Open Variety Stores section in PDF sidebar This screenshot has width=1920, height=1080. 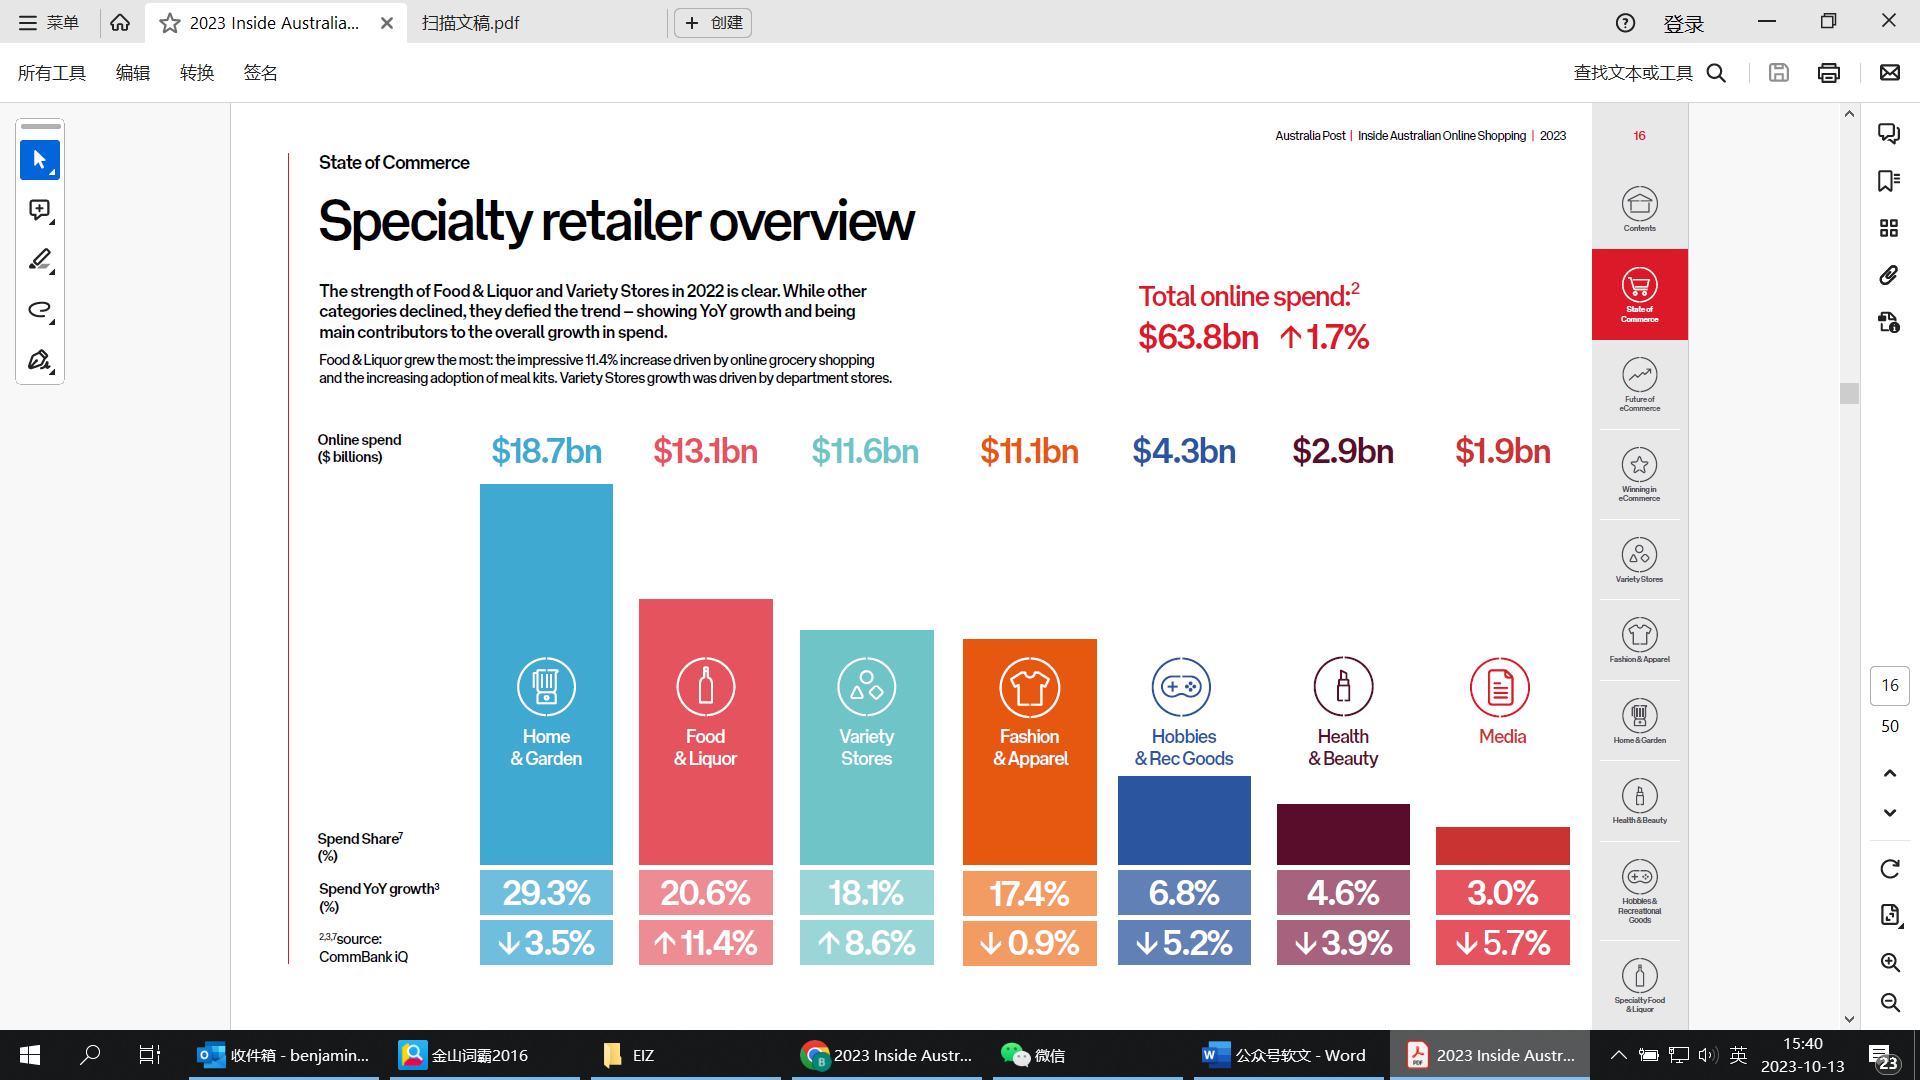click(1640, 560)
